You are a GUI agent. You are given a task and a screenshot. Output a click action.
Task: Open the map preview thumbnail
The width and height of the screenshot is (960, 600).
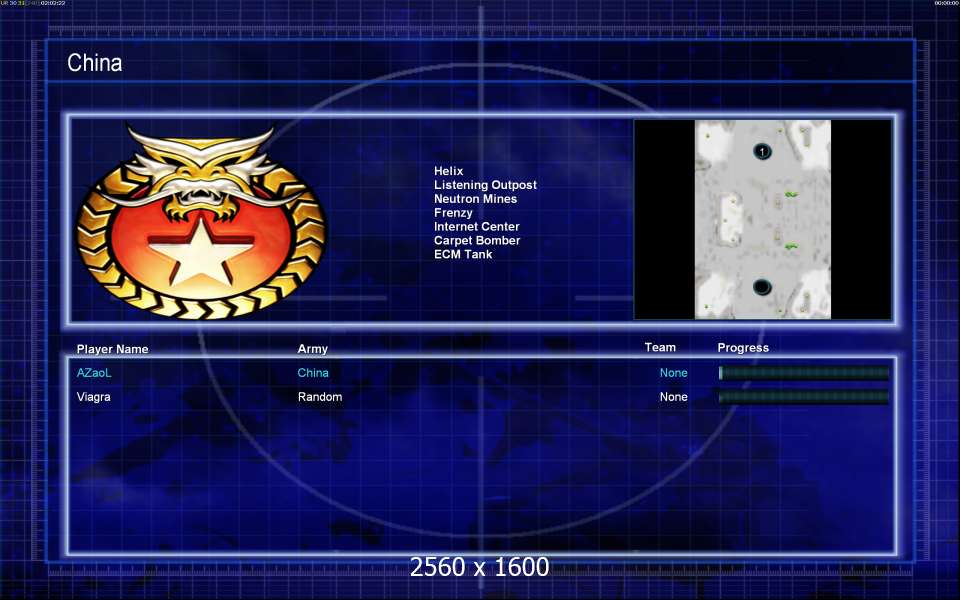pos(762,219)
